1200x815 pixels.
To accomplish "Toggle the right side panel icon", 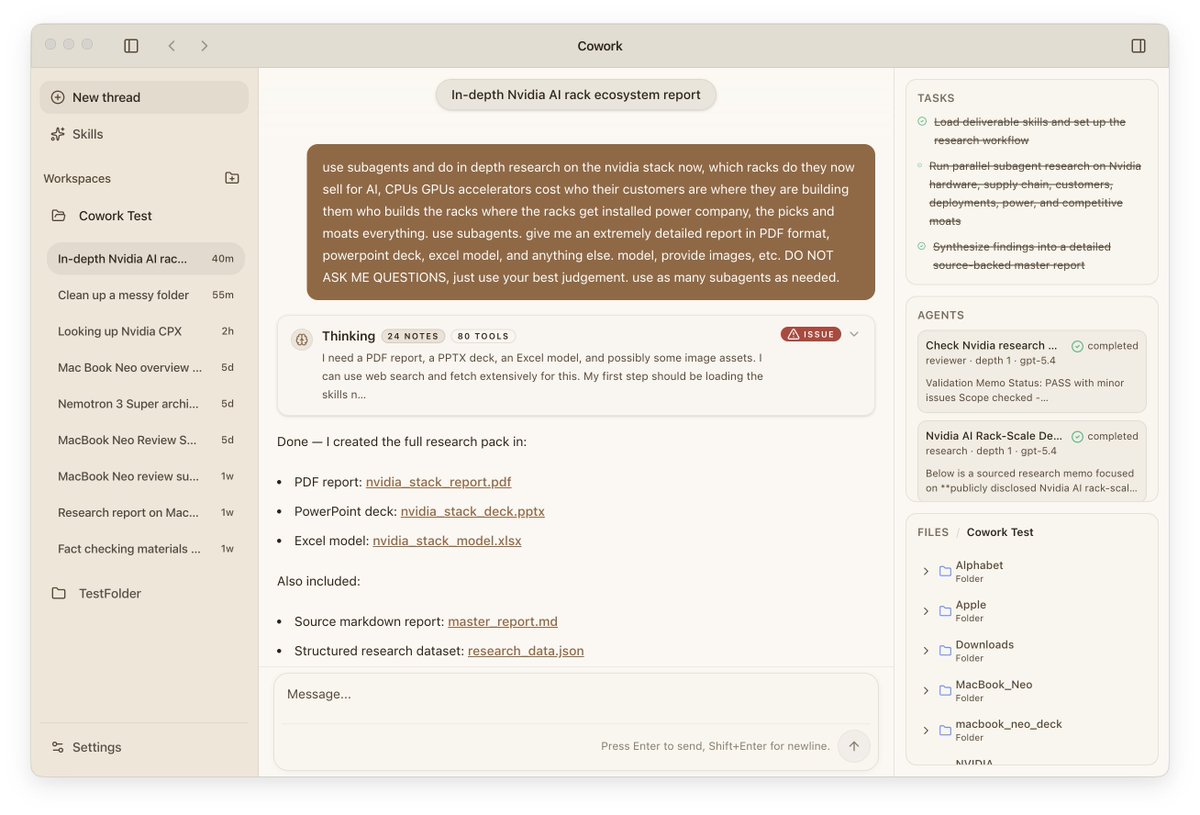I will point(1138,46).
